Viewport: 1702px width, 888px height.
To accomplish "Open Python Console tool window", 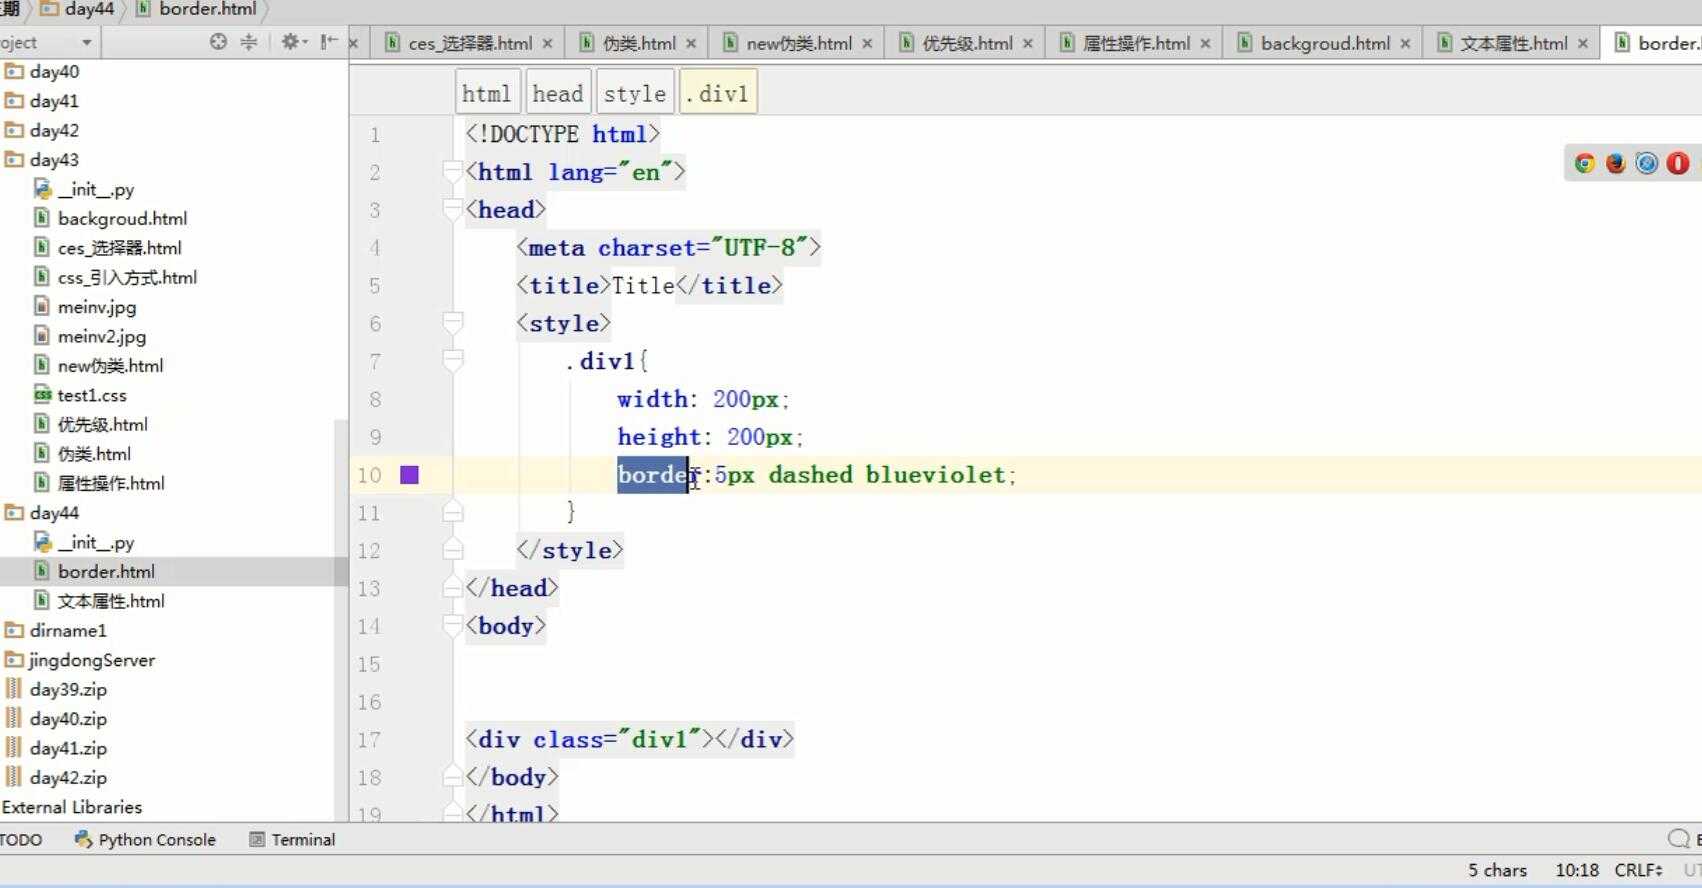I will 146,840.
